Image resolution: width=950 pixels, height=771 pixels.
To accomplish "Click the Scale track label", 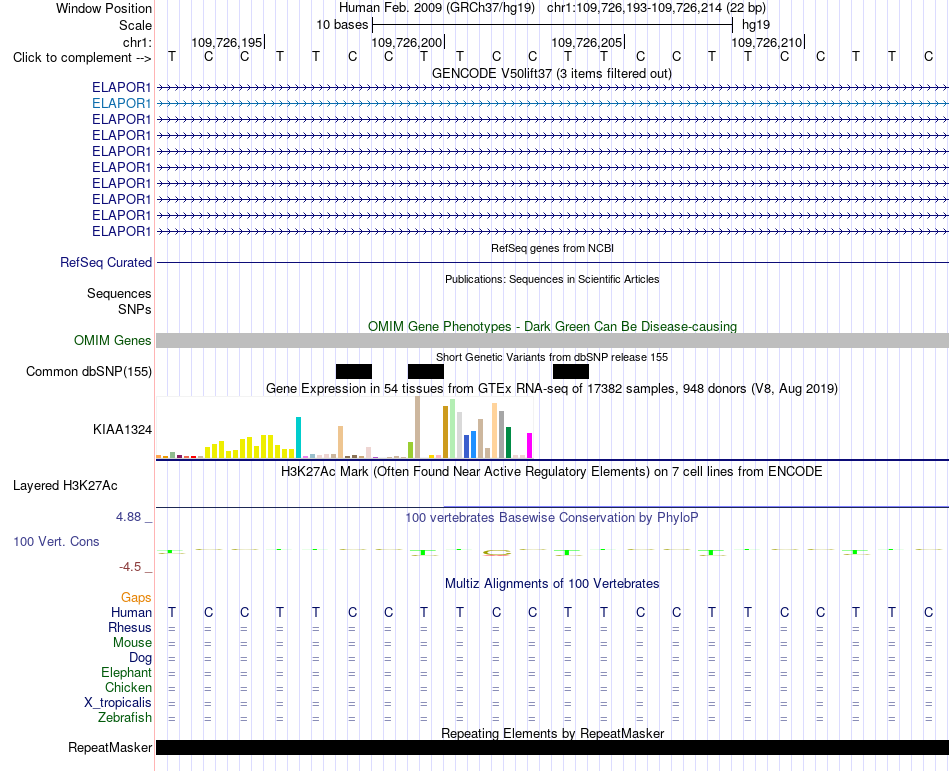I will click(x=135, y=25).
